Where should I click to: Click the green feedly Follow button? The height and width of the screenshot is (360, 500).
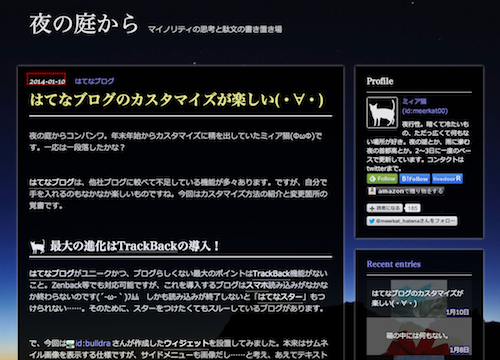382,179
